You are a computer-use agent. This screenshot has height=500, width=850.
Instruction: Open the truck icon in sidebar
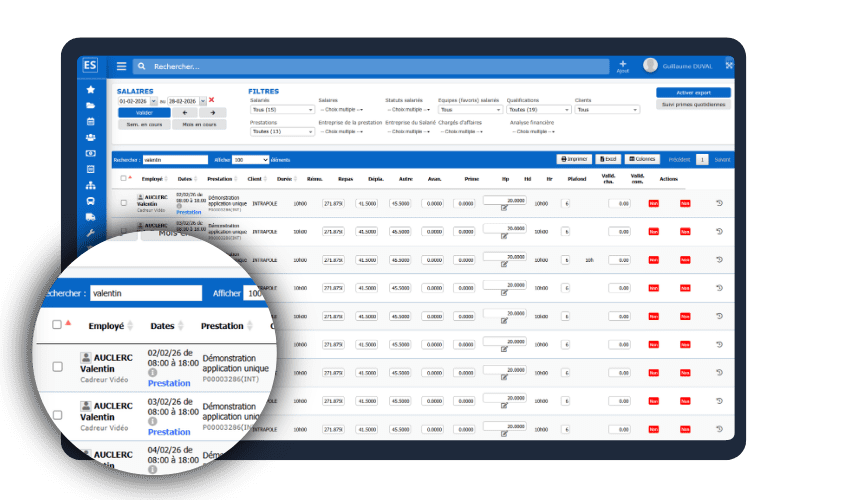(91, 217)
